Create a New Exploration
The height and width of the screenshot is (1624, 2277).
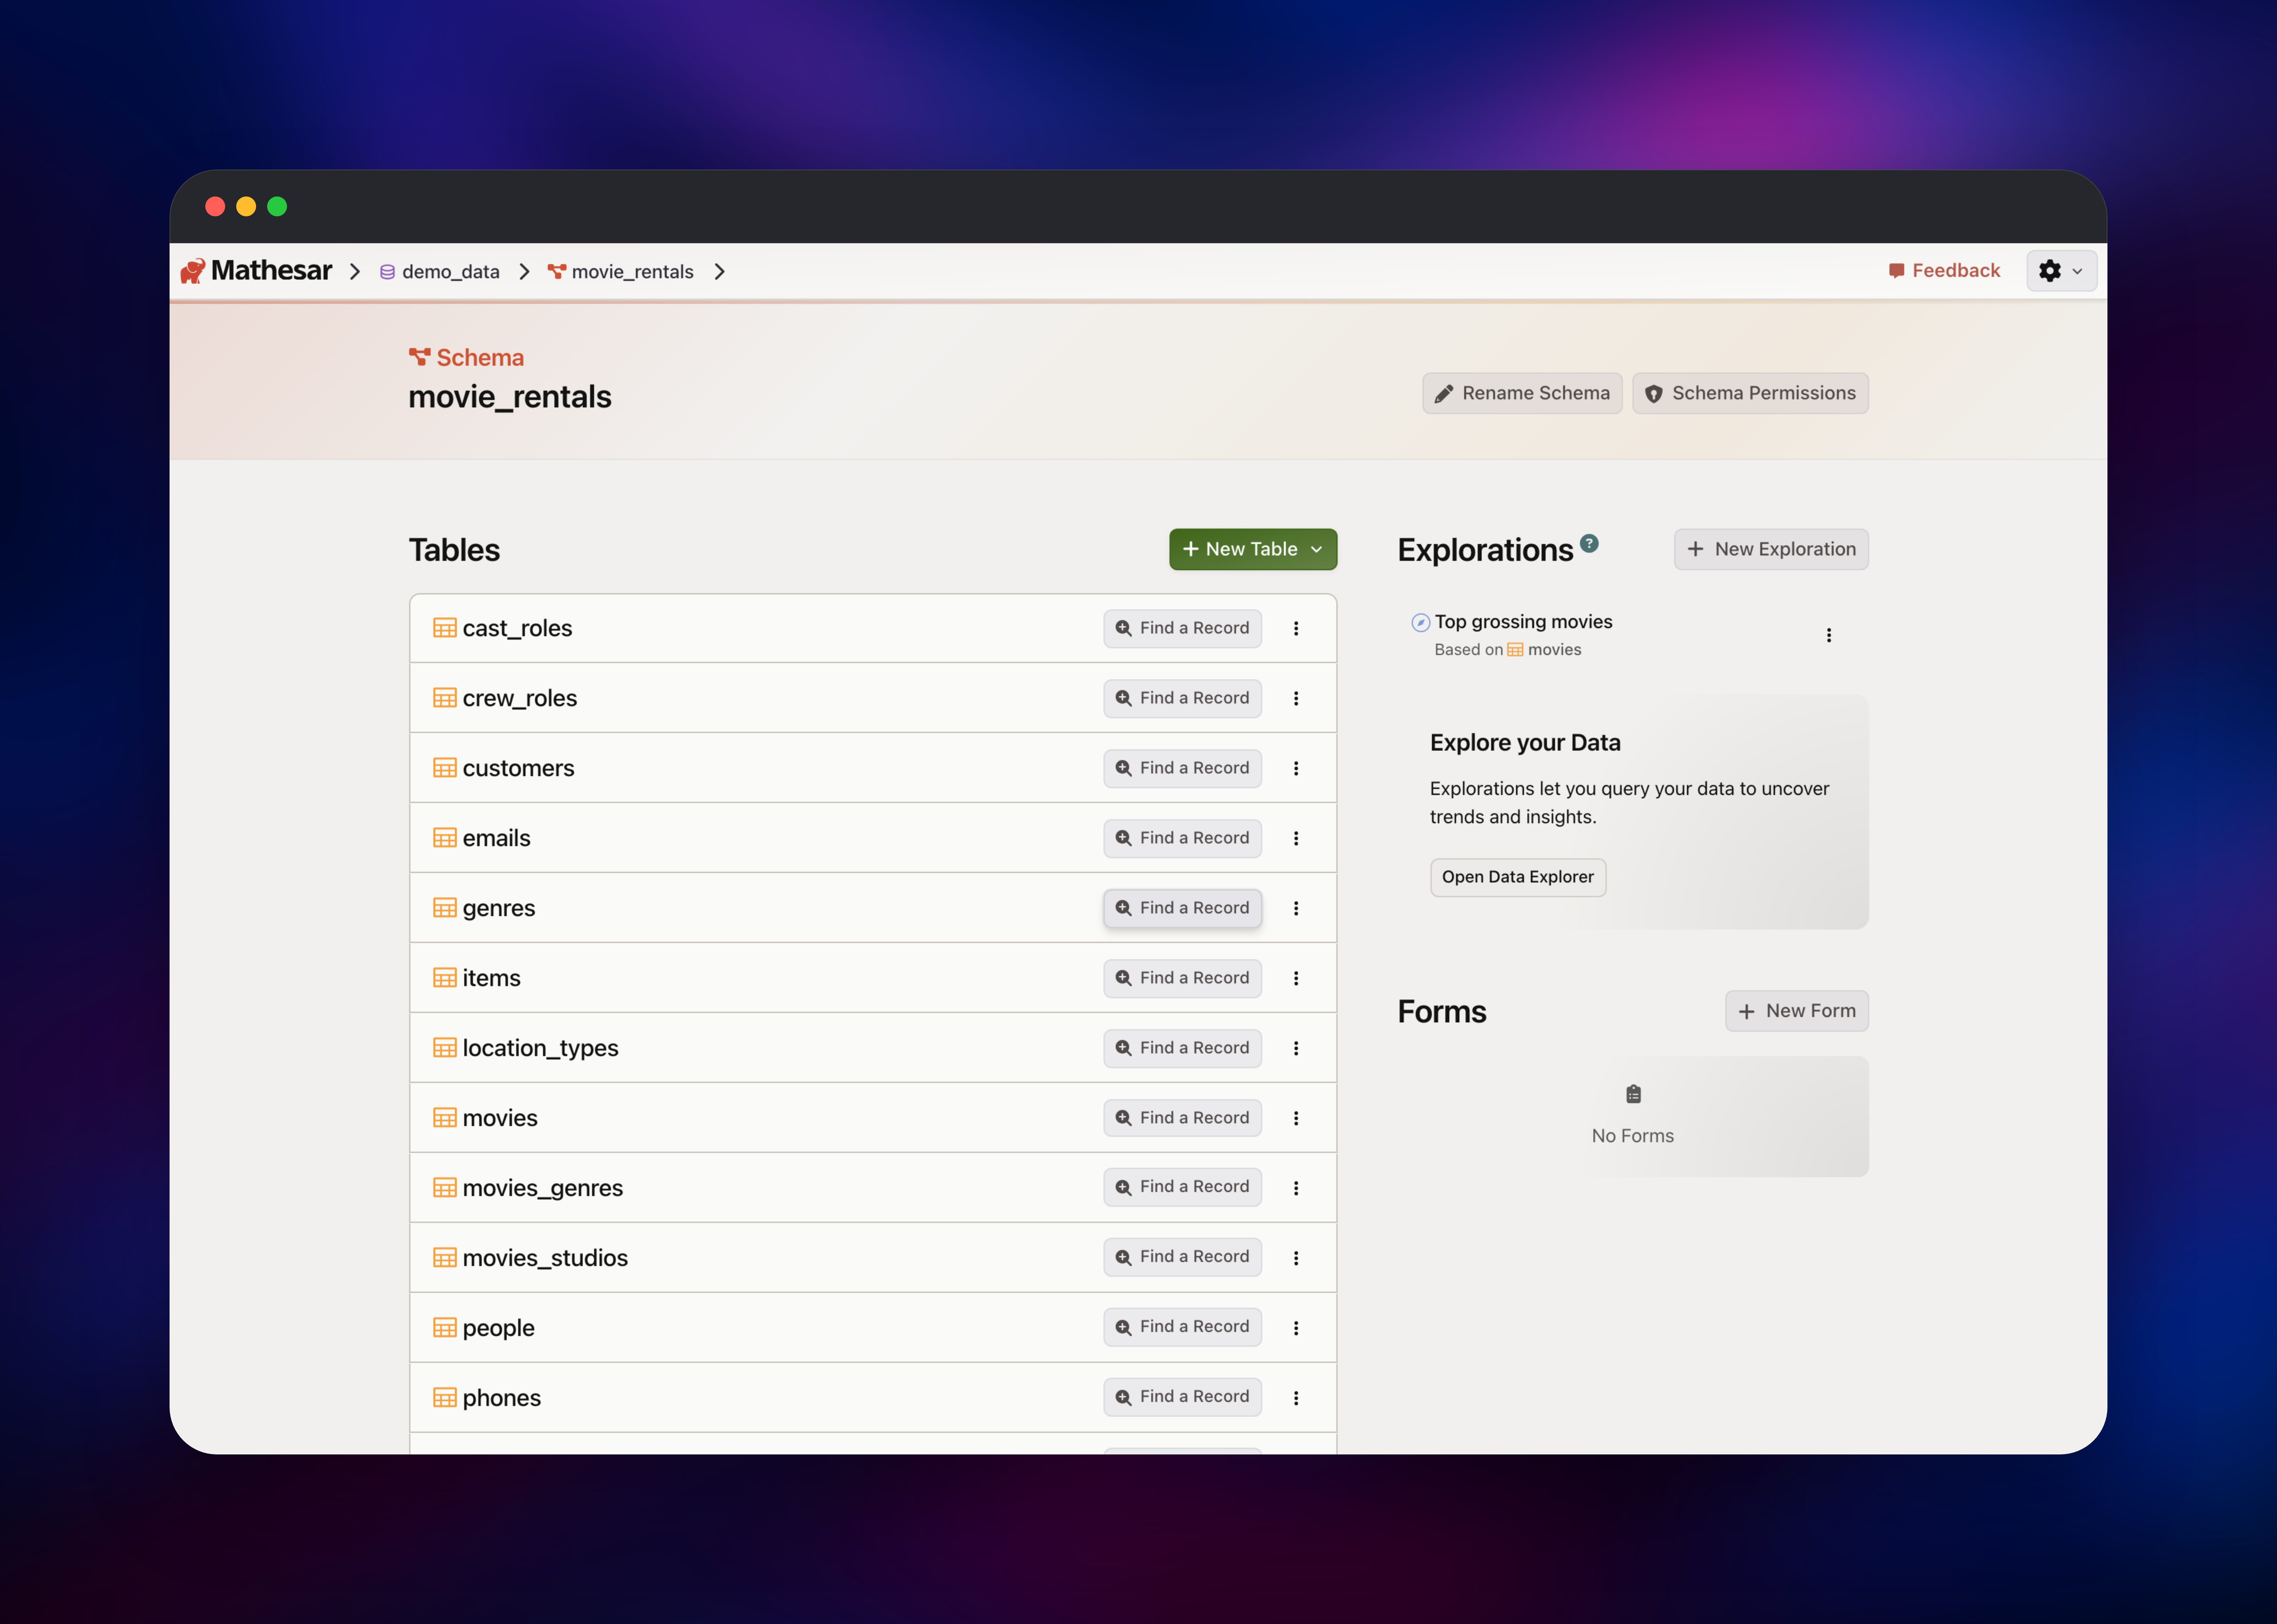tap(1771, 549)
